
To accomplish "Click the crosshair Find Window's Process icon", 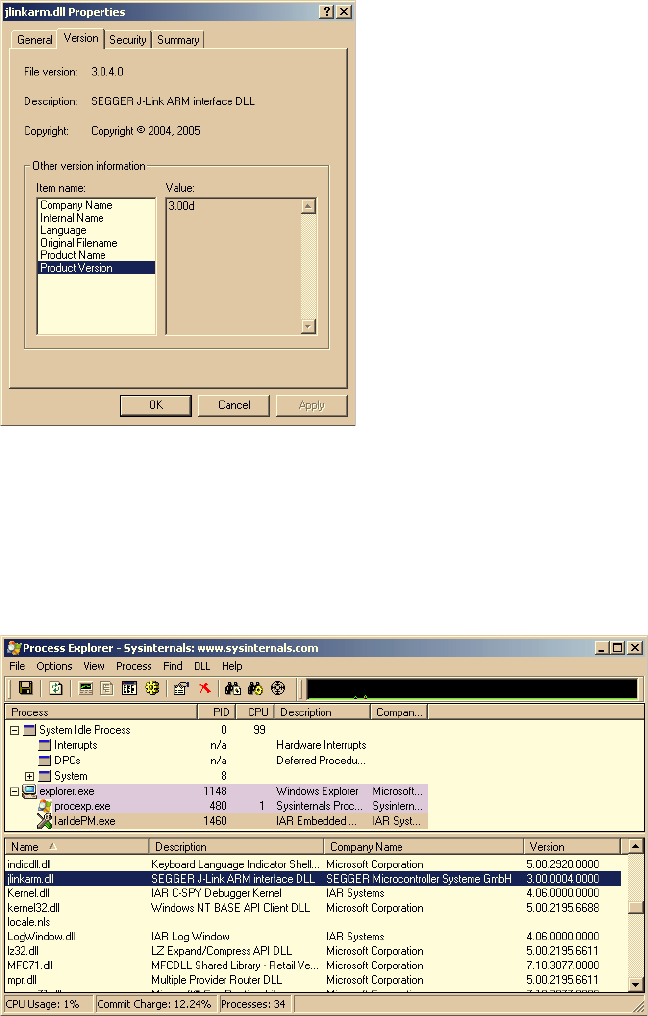I will tap(278, 688).
